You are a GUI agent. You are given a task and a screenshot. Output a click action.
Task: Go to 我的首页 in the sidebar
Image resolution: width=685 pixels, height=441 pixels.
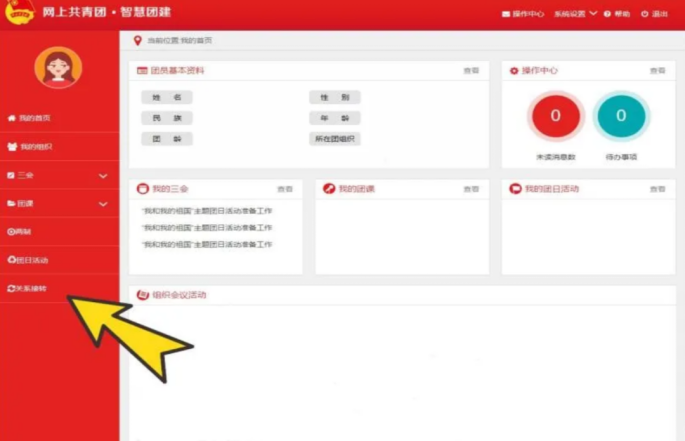pyautogui.click(x=30, y=118)
